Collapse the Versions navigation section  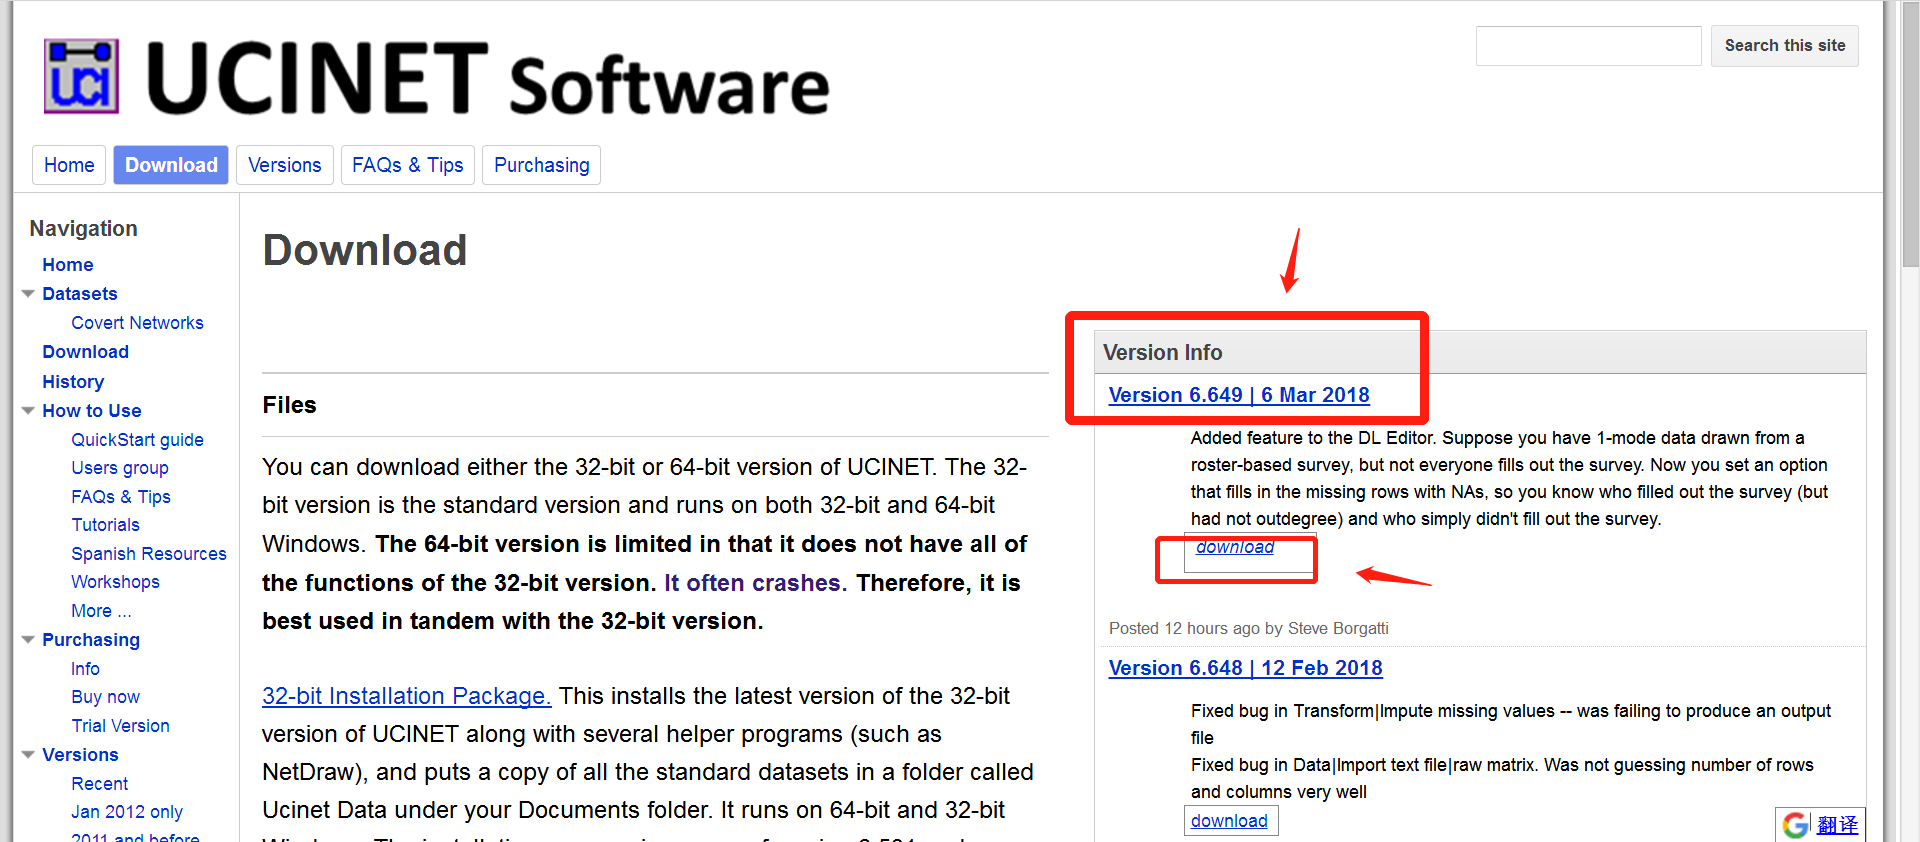tap(28, 755)
